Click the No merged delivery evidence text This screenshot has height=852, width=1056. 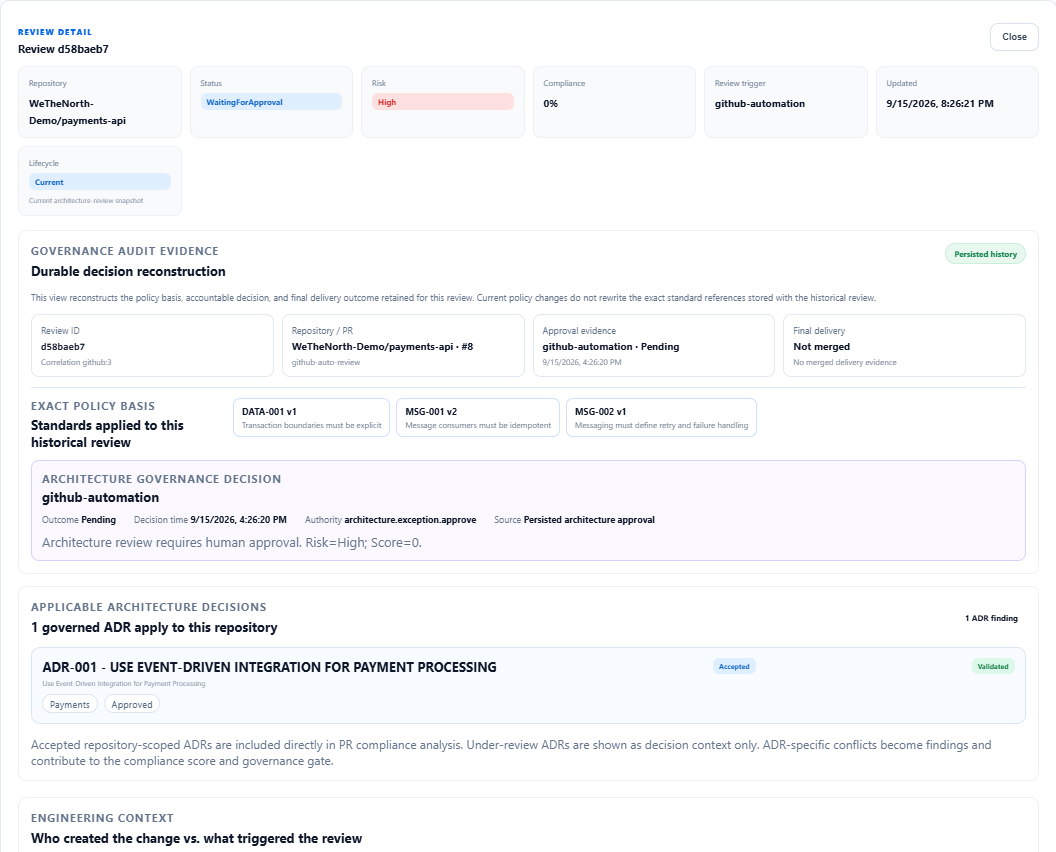pyautogui.click(x=845, y=362)
